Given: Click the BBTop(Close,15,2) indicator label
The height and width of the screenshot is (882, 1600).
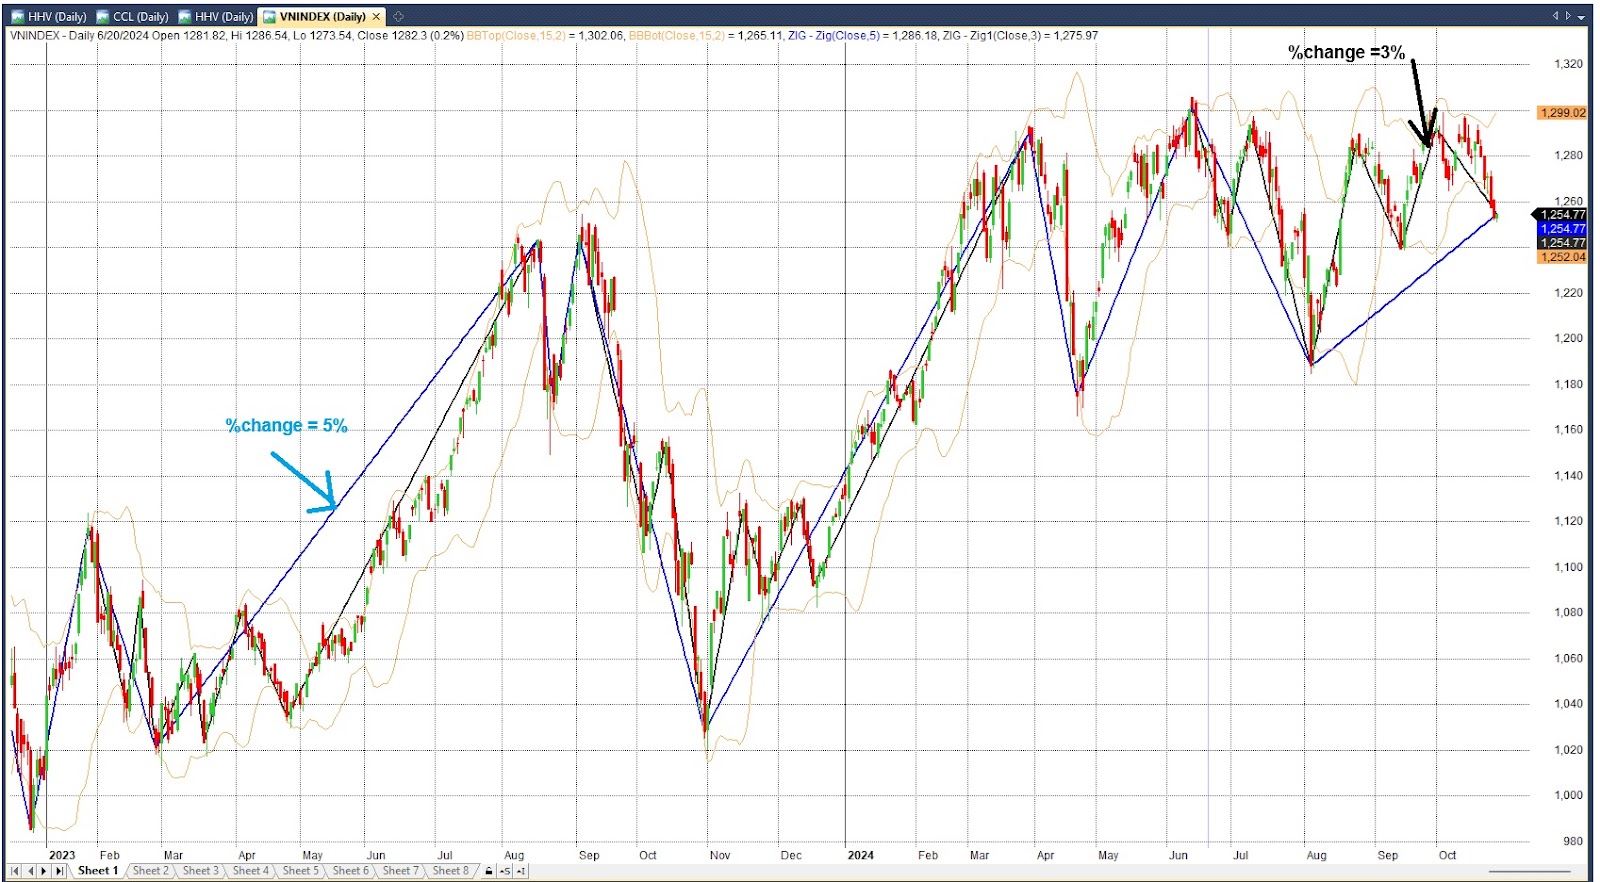Looking at the screenshot, I should point(516,35).
